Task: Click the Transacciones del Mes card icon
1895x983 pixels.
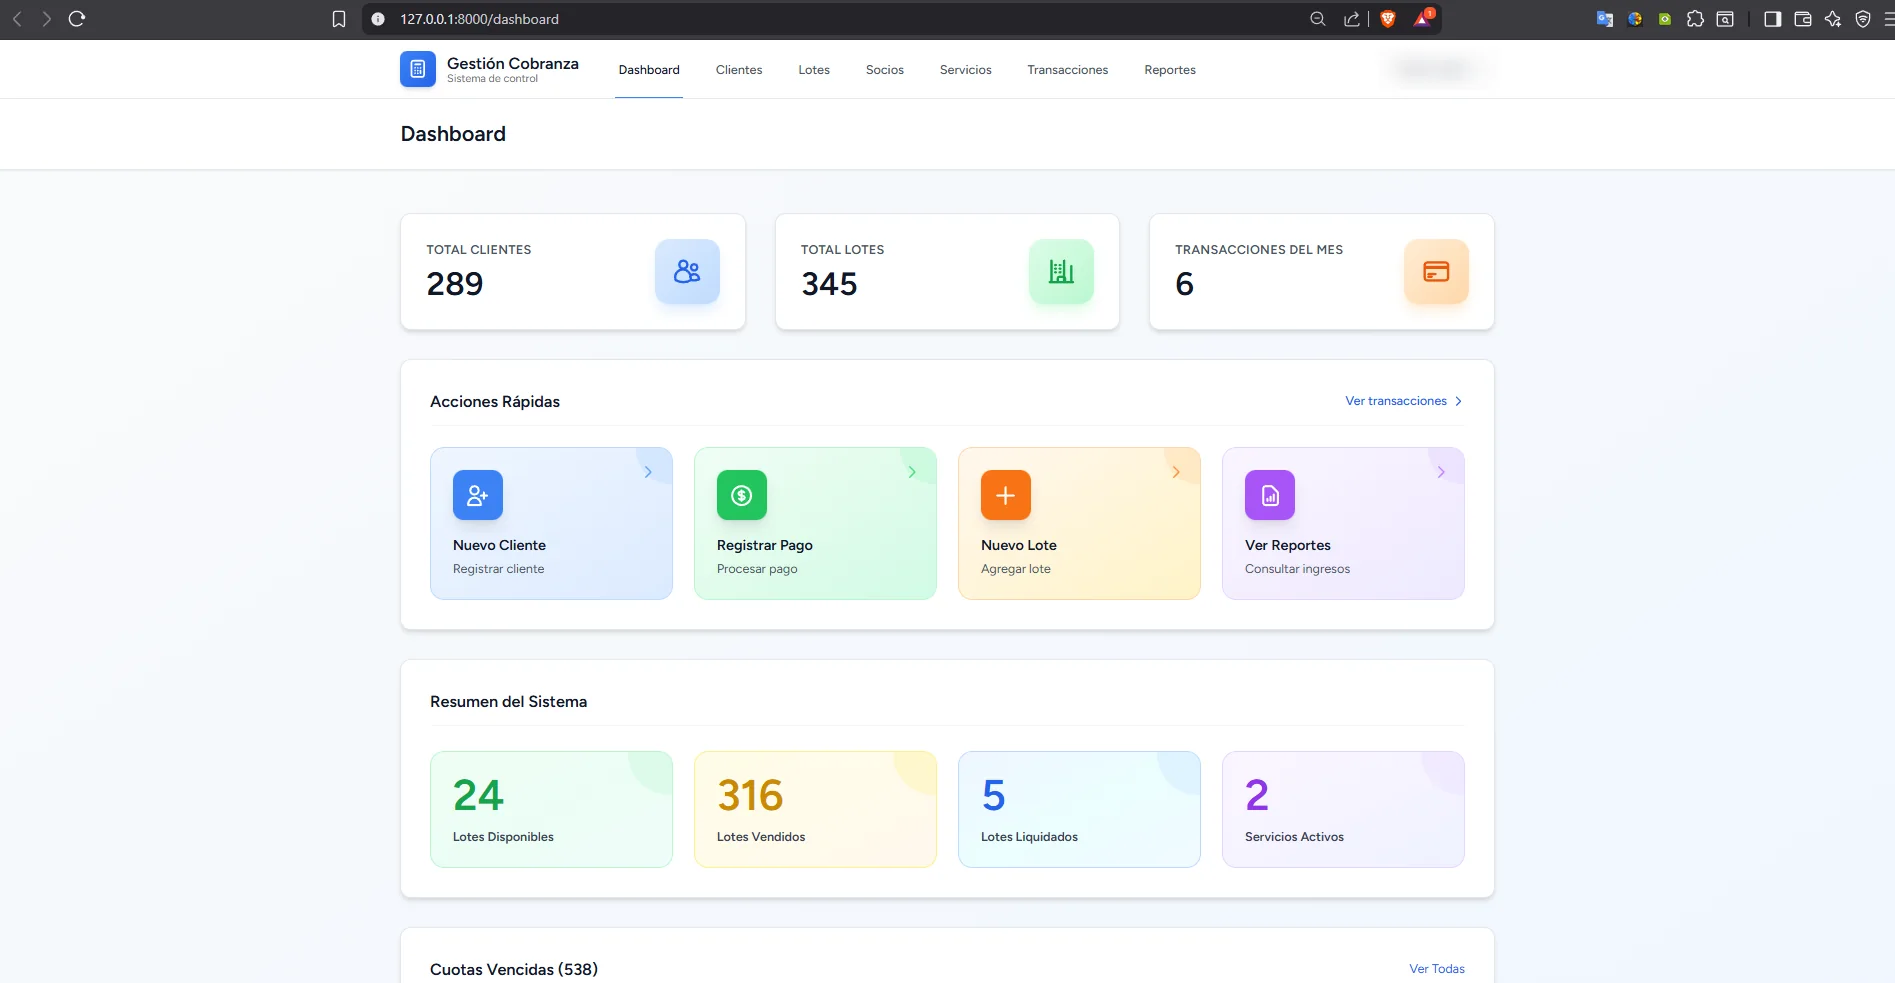Action: [1436, 271]
